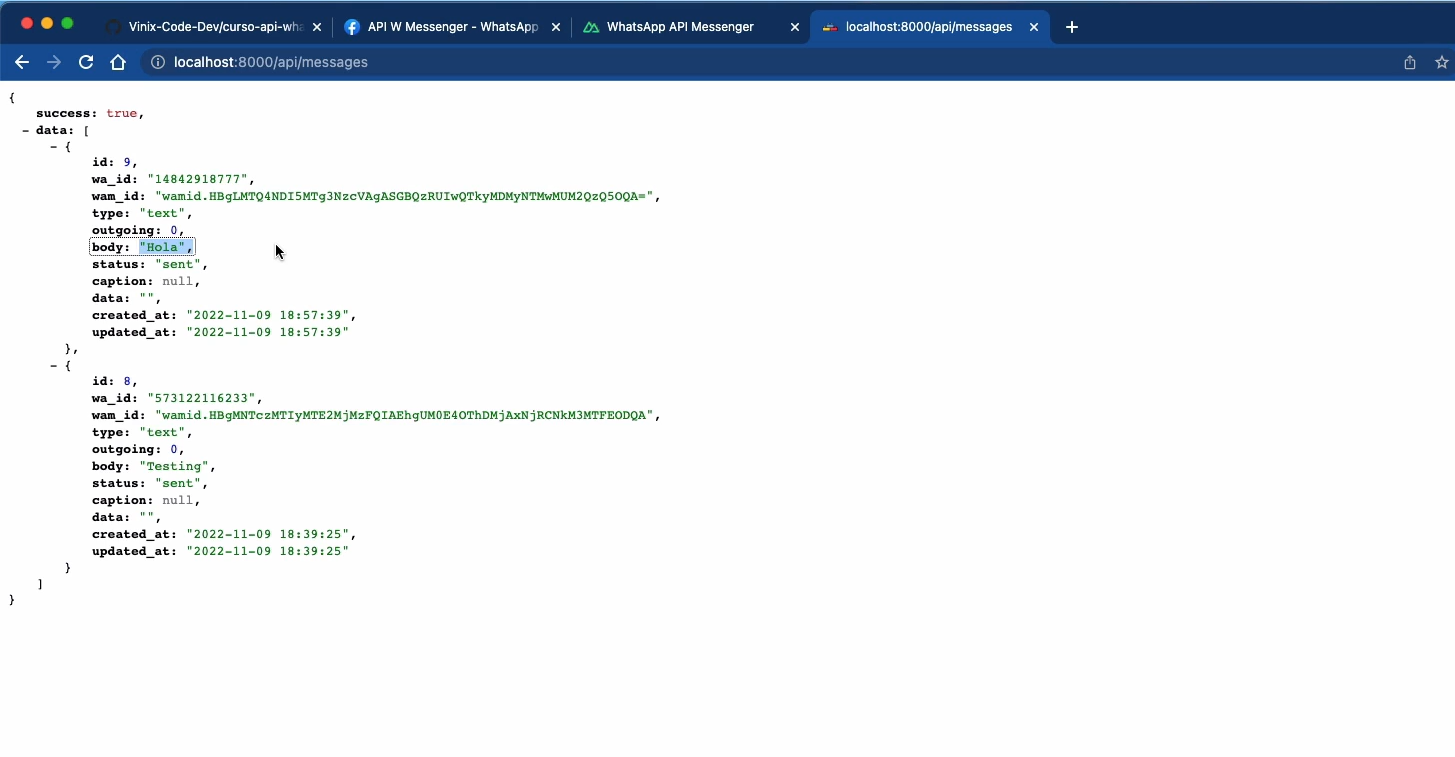This screenshot has width=1455, height=757.
Task: Navigate forward to the next page
Action: 54,62
